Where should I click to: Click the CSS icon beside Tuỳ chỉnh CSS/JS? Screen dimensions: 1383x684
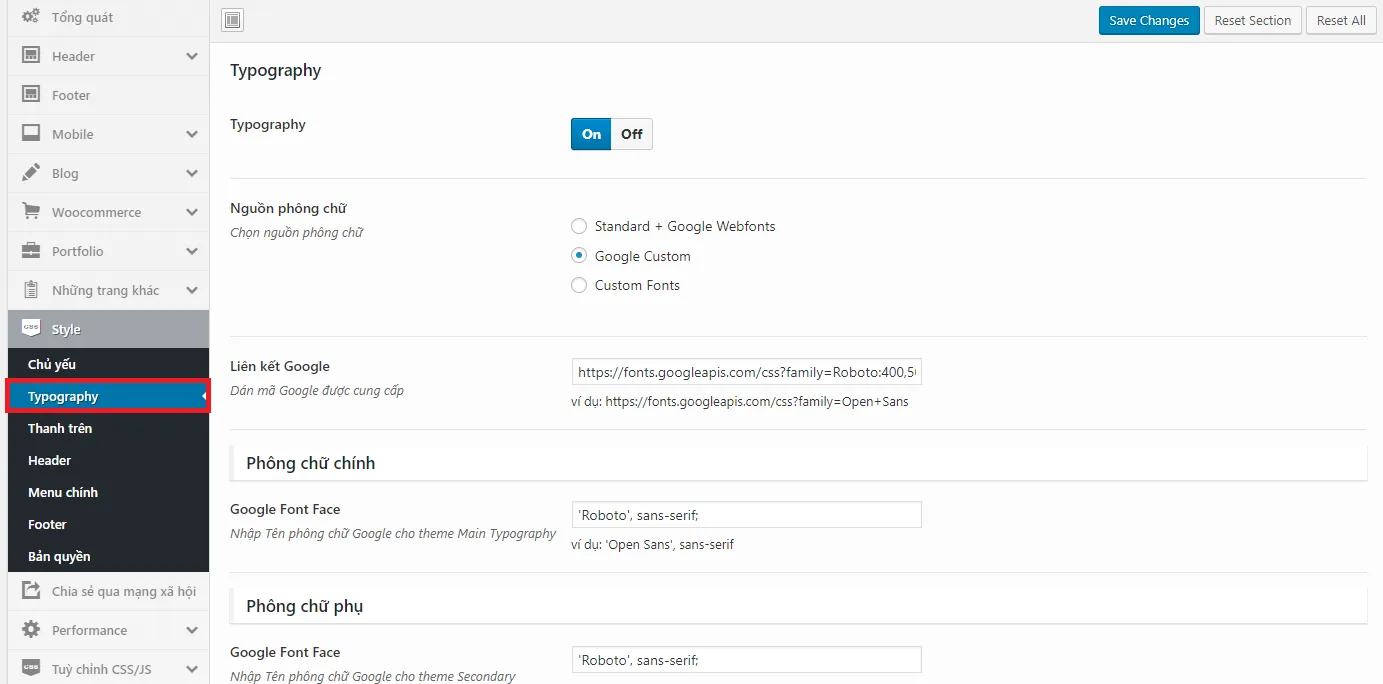pyautogui.click(x=31, y=669)
